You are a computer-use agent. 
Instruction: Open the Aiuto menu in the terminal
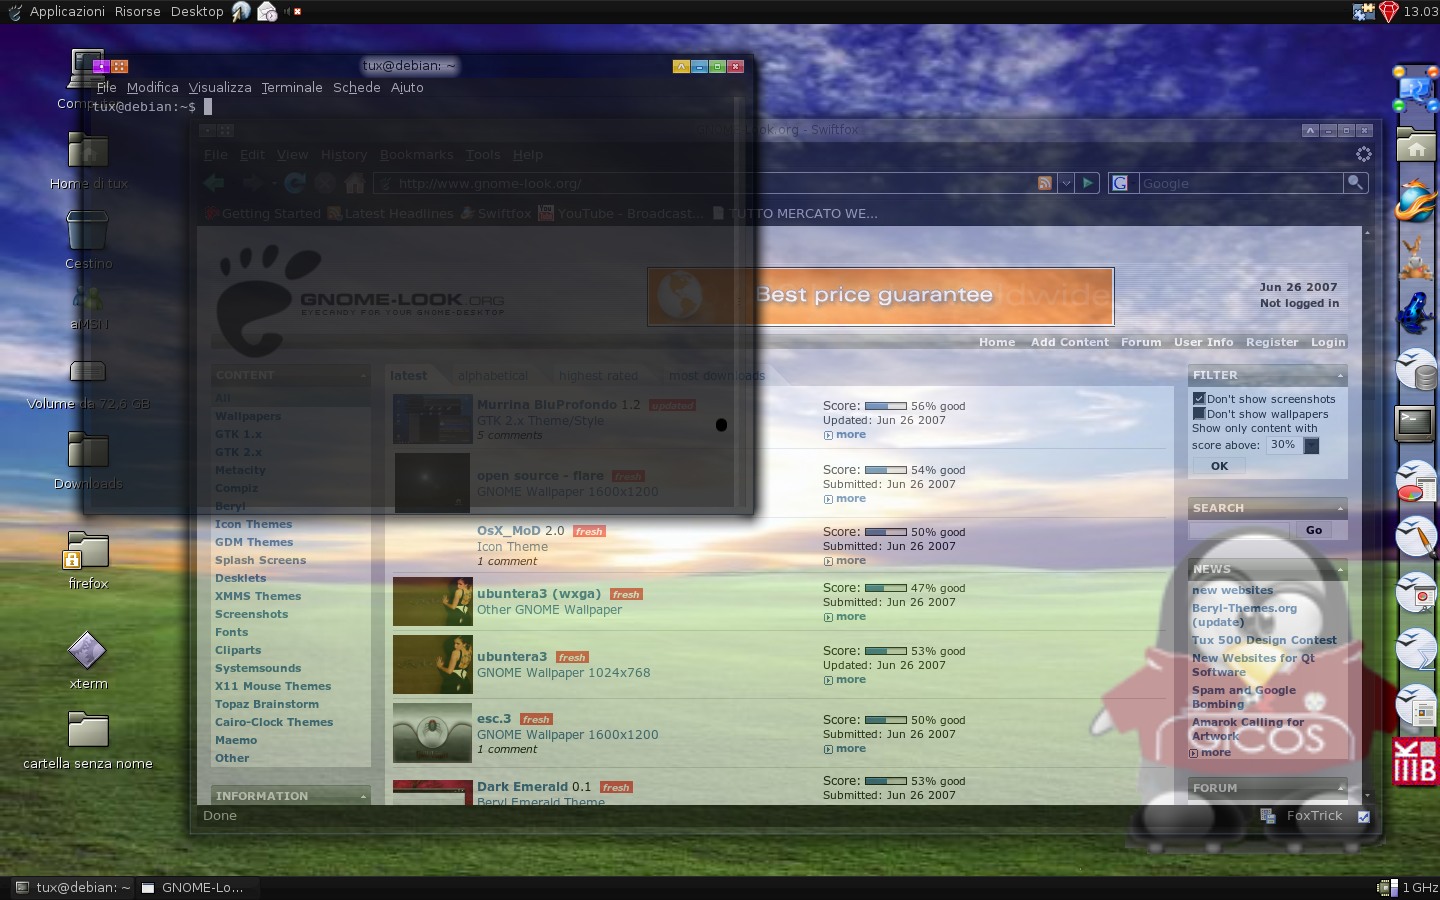[x=407, y=88]
